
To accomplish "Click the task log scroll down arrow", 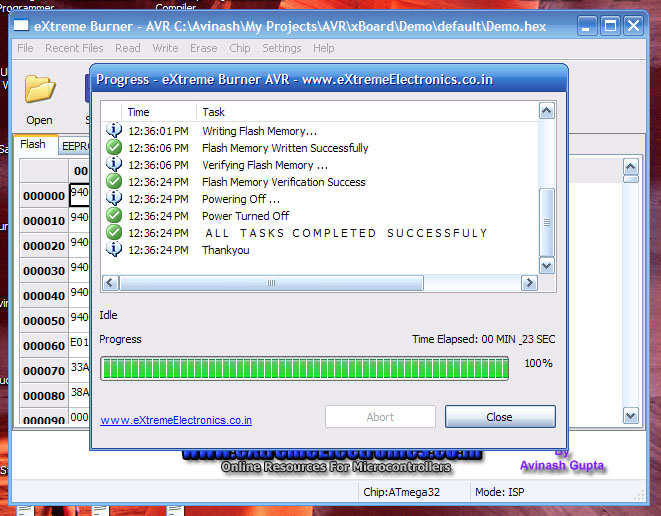I will (547, 266).
